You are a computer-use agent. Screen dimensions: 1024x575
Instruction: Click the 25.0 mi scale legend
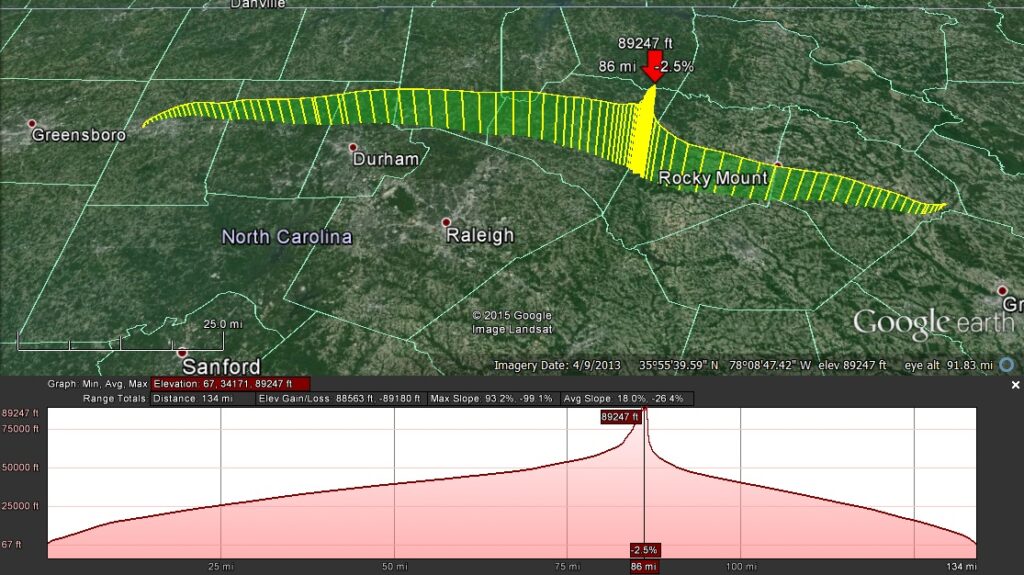tap(223, 325)
